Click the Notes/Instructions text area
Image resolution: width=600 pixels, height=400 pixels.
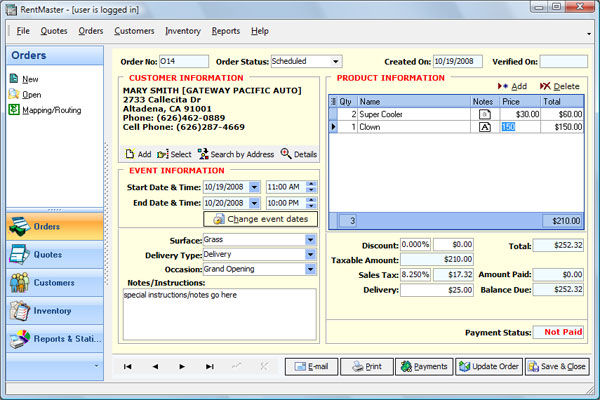pyautogui.click(x=218, y=315)
